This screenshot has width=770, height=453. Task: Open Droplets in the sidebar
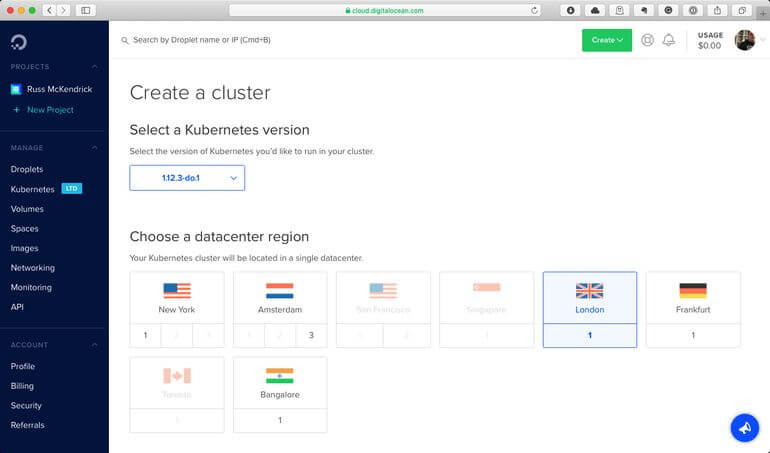(27, 169)
